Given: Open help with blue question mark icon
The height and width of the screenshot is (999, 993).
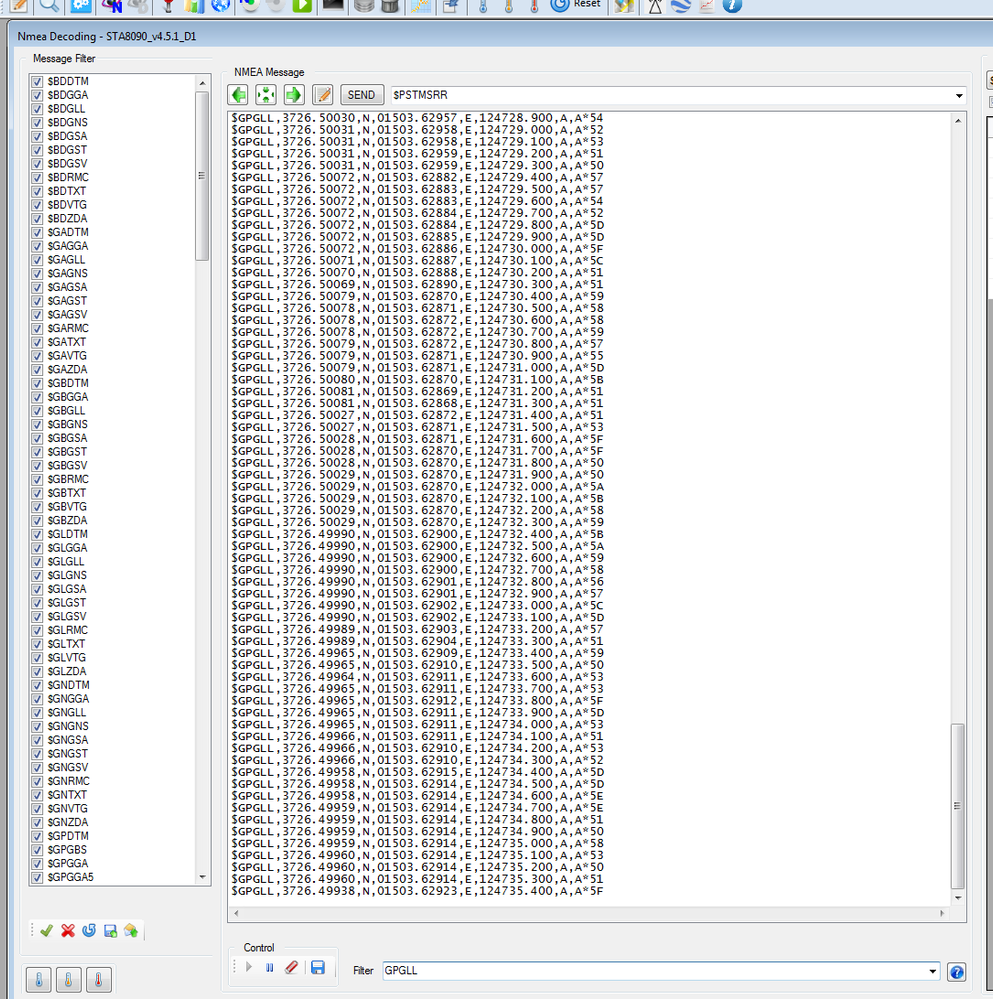Looking at the screenshot, I should (x=957, y=972).
